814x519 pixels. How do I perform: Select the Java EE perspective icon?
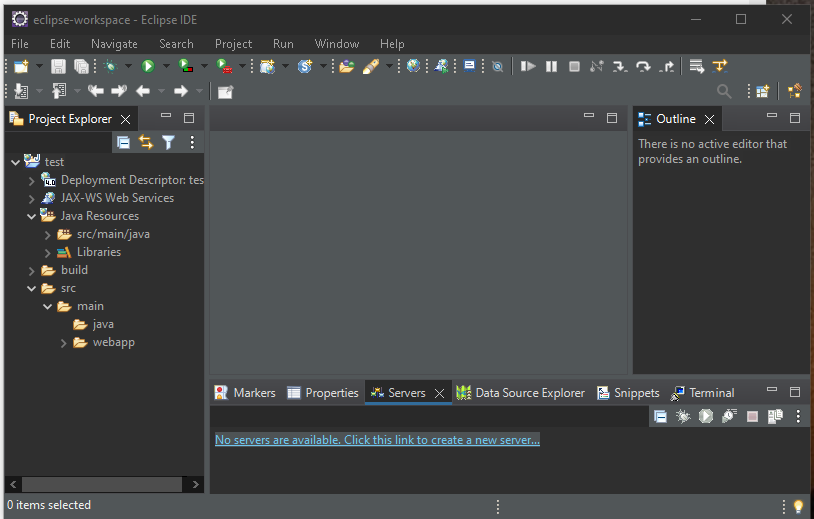click(x=795, y=91)
